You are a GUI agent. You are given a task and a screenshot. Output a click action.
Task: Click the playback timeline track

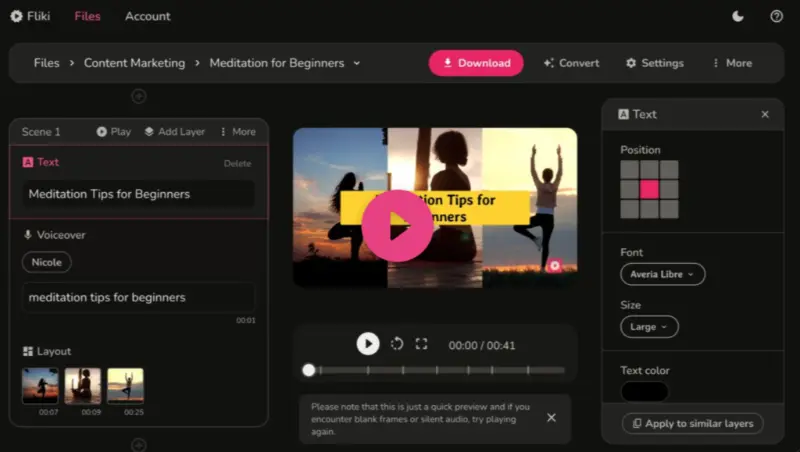436,370
